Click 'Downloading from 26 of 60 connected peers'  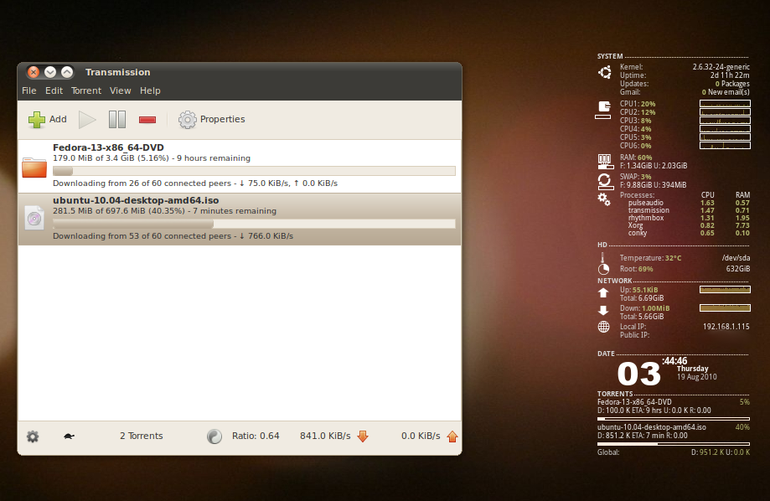point(142,183)
